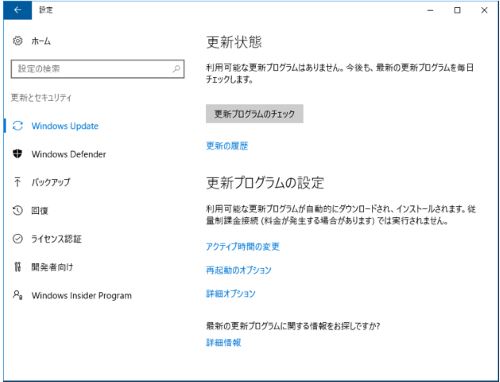
Task: Maximize the settings window
Action: click(457, 10)
